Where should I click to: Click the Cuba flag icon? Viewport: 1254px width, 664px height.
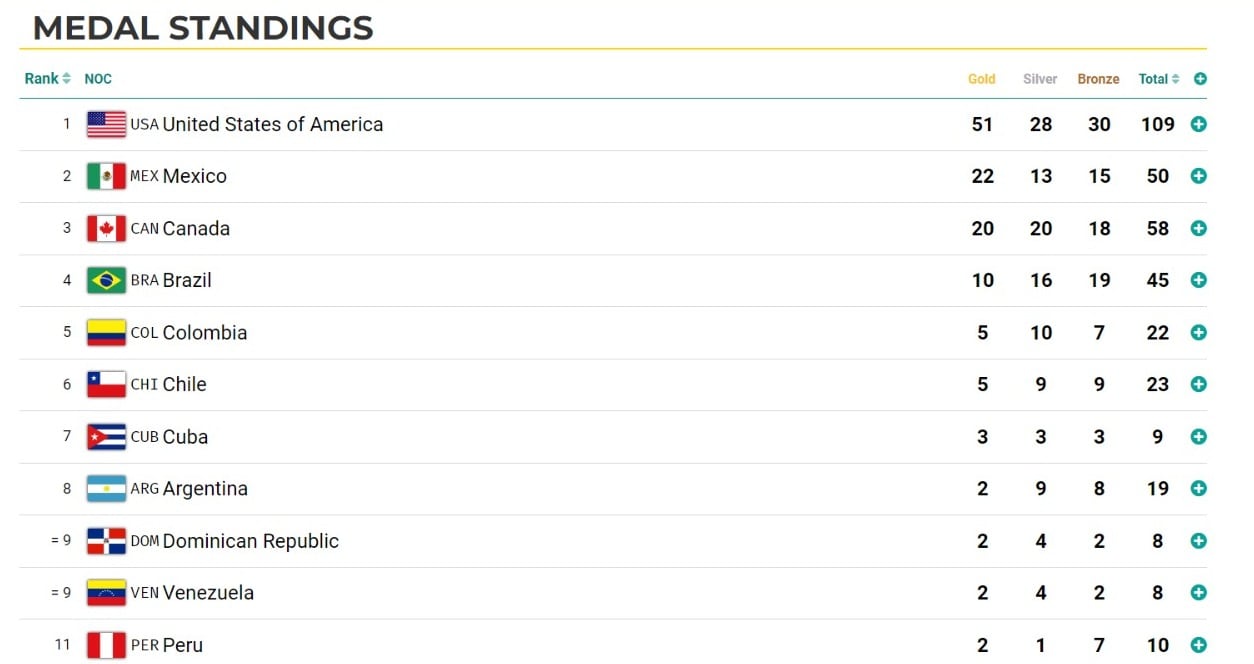coord(106,437)
